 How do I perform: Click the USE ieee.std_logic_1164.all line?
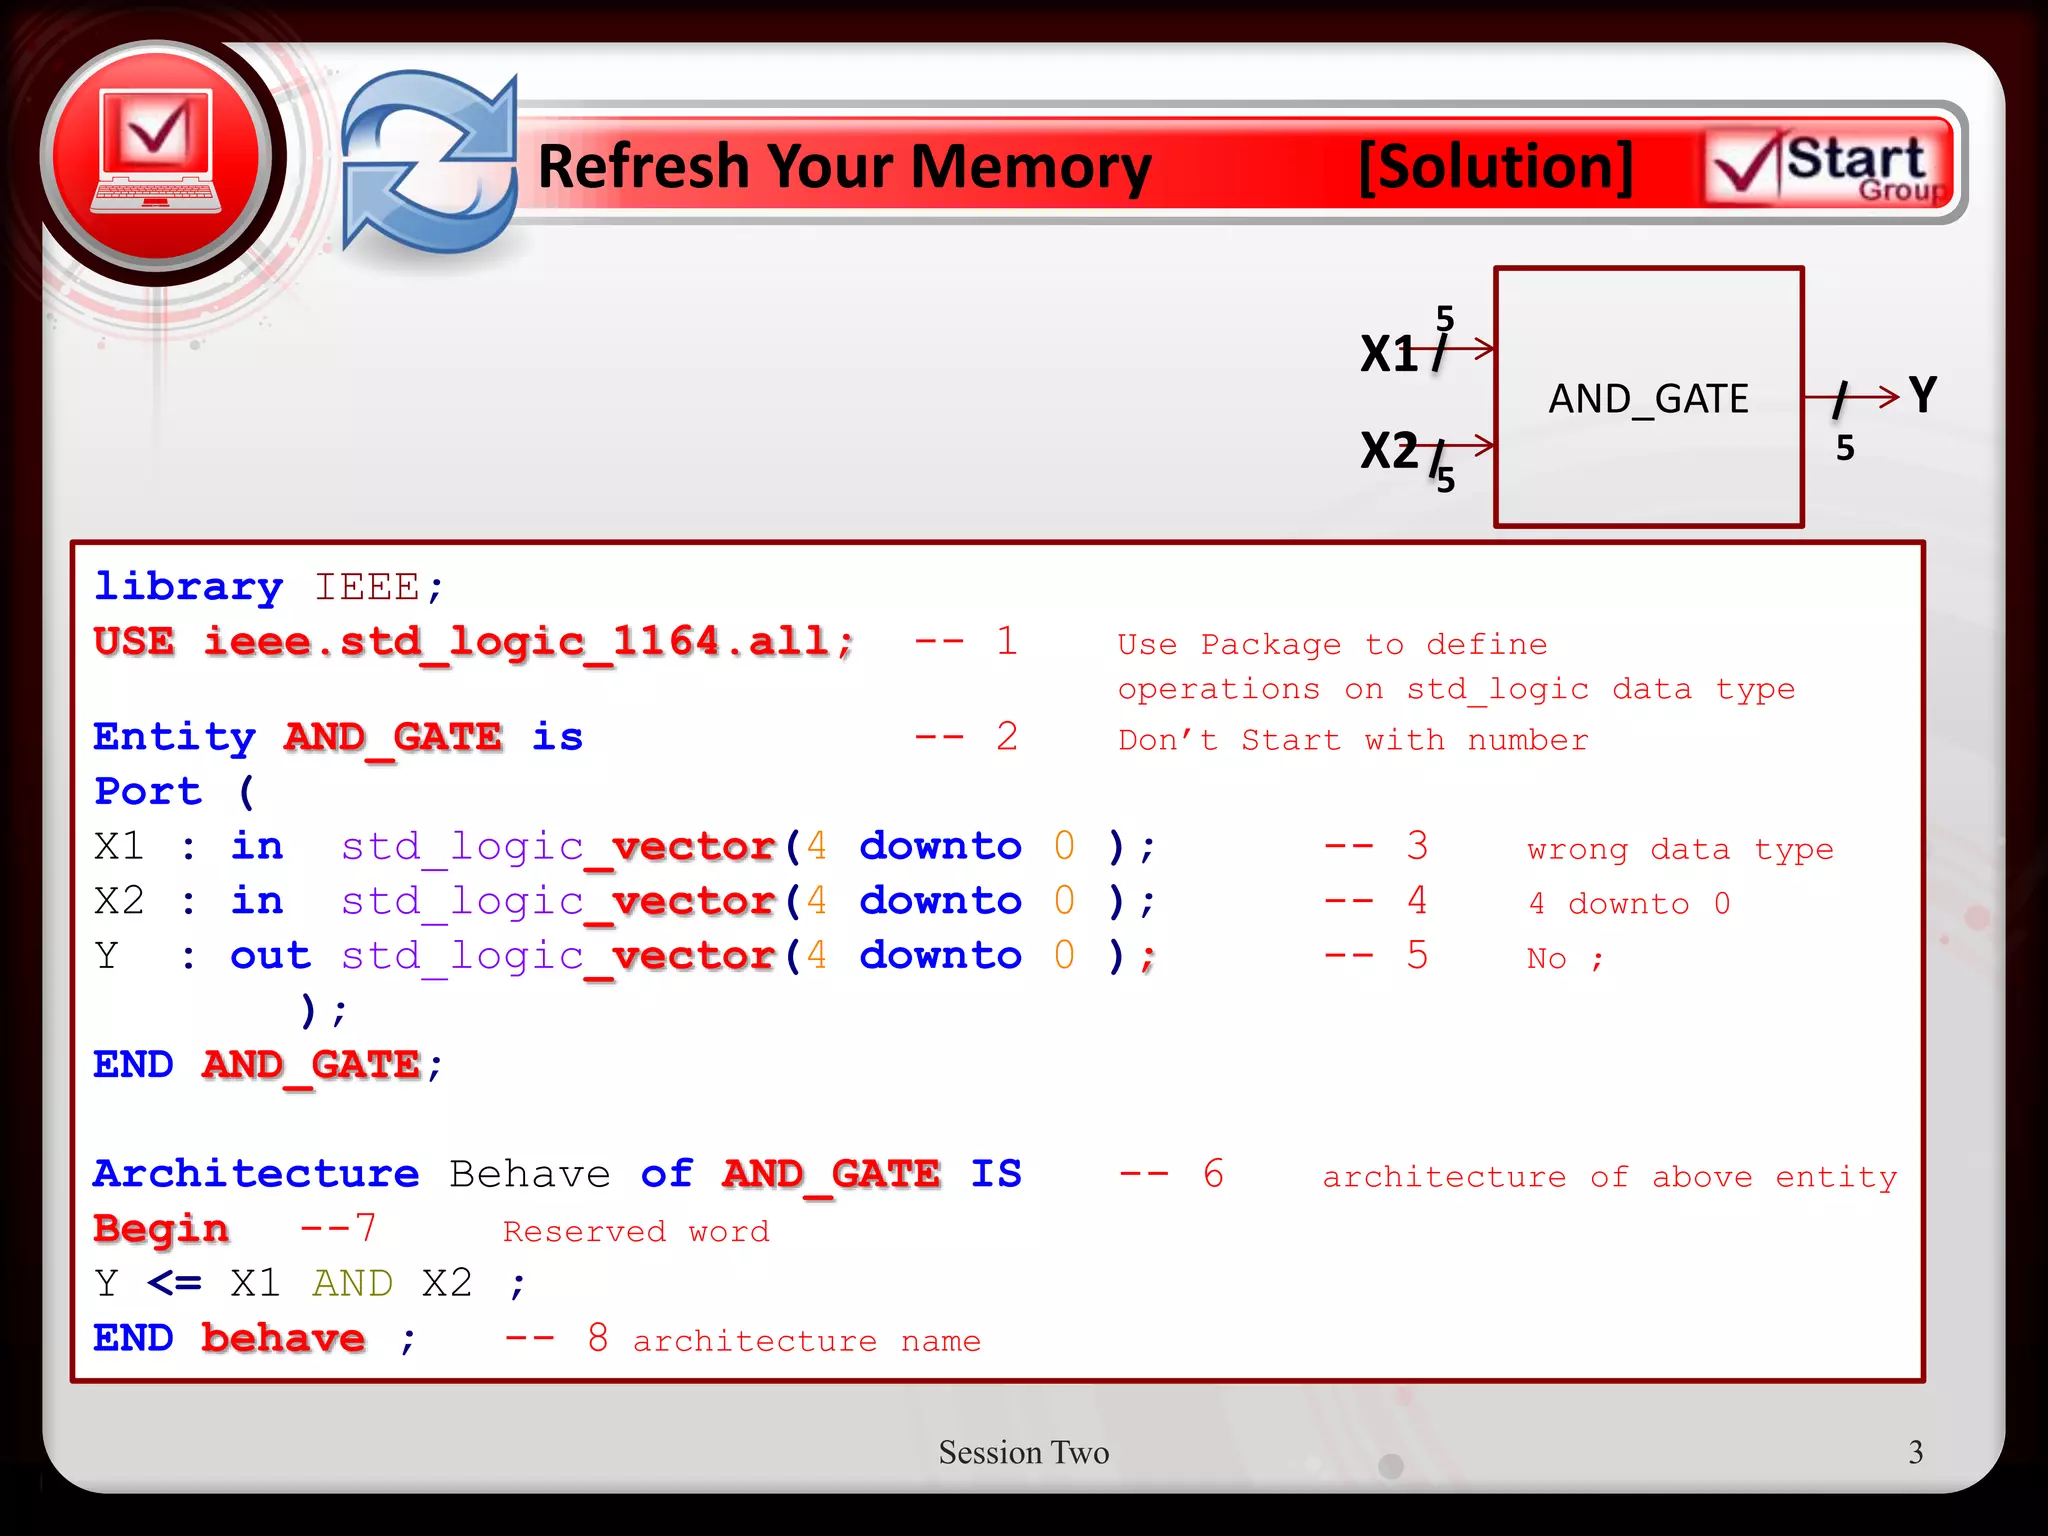(474, 642)
